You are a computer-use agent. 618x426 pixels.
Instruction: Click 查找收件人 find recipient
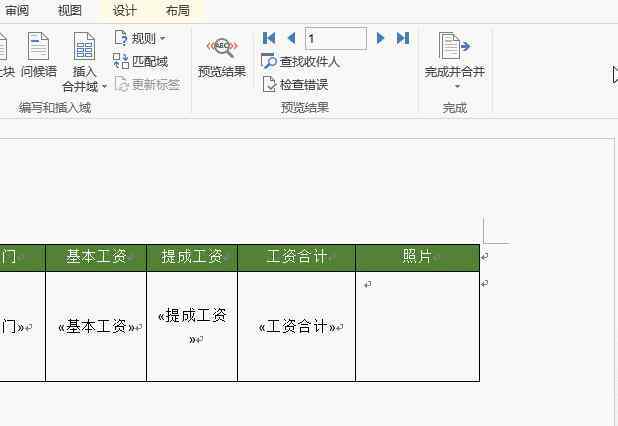click(x=300, y=61)
